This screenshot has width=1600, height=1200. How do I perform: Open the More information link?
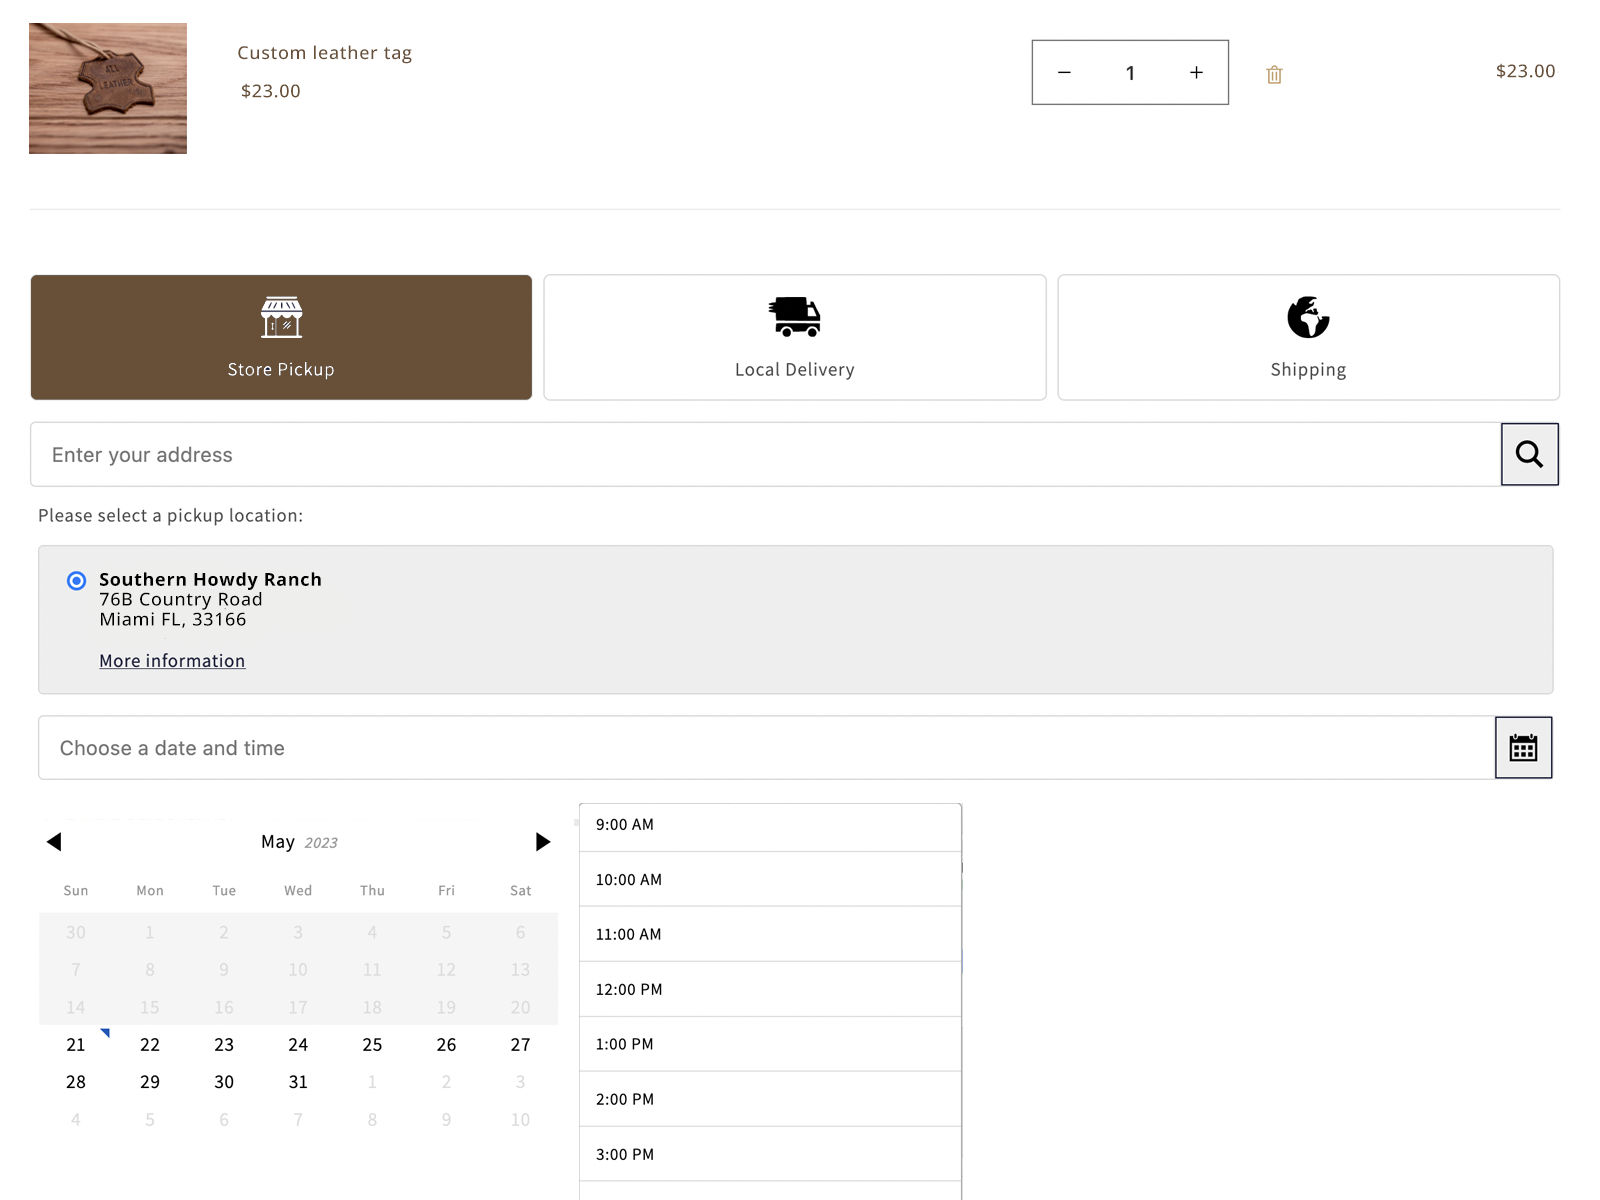click(172, 661)
